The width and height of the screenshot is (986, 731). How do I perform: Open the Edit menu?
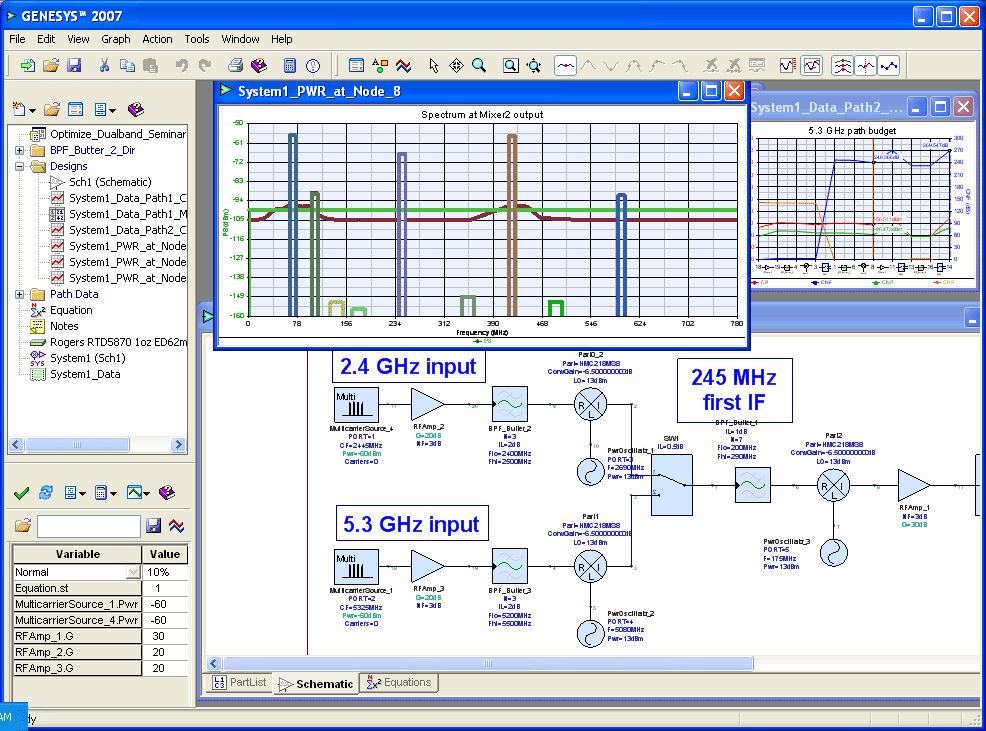(x=46, y=39)
